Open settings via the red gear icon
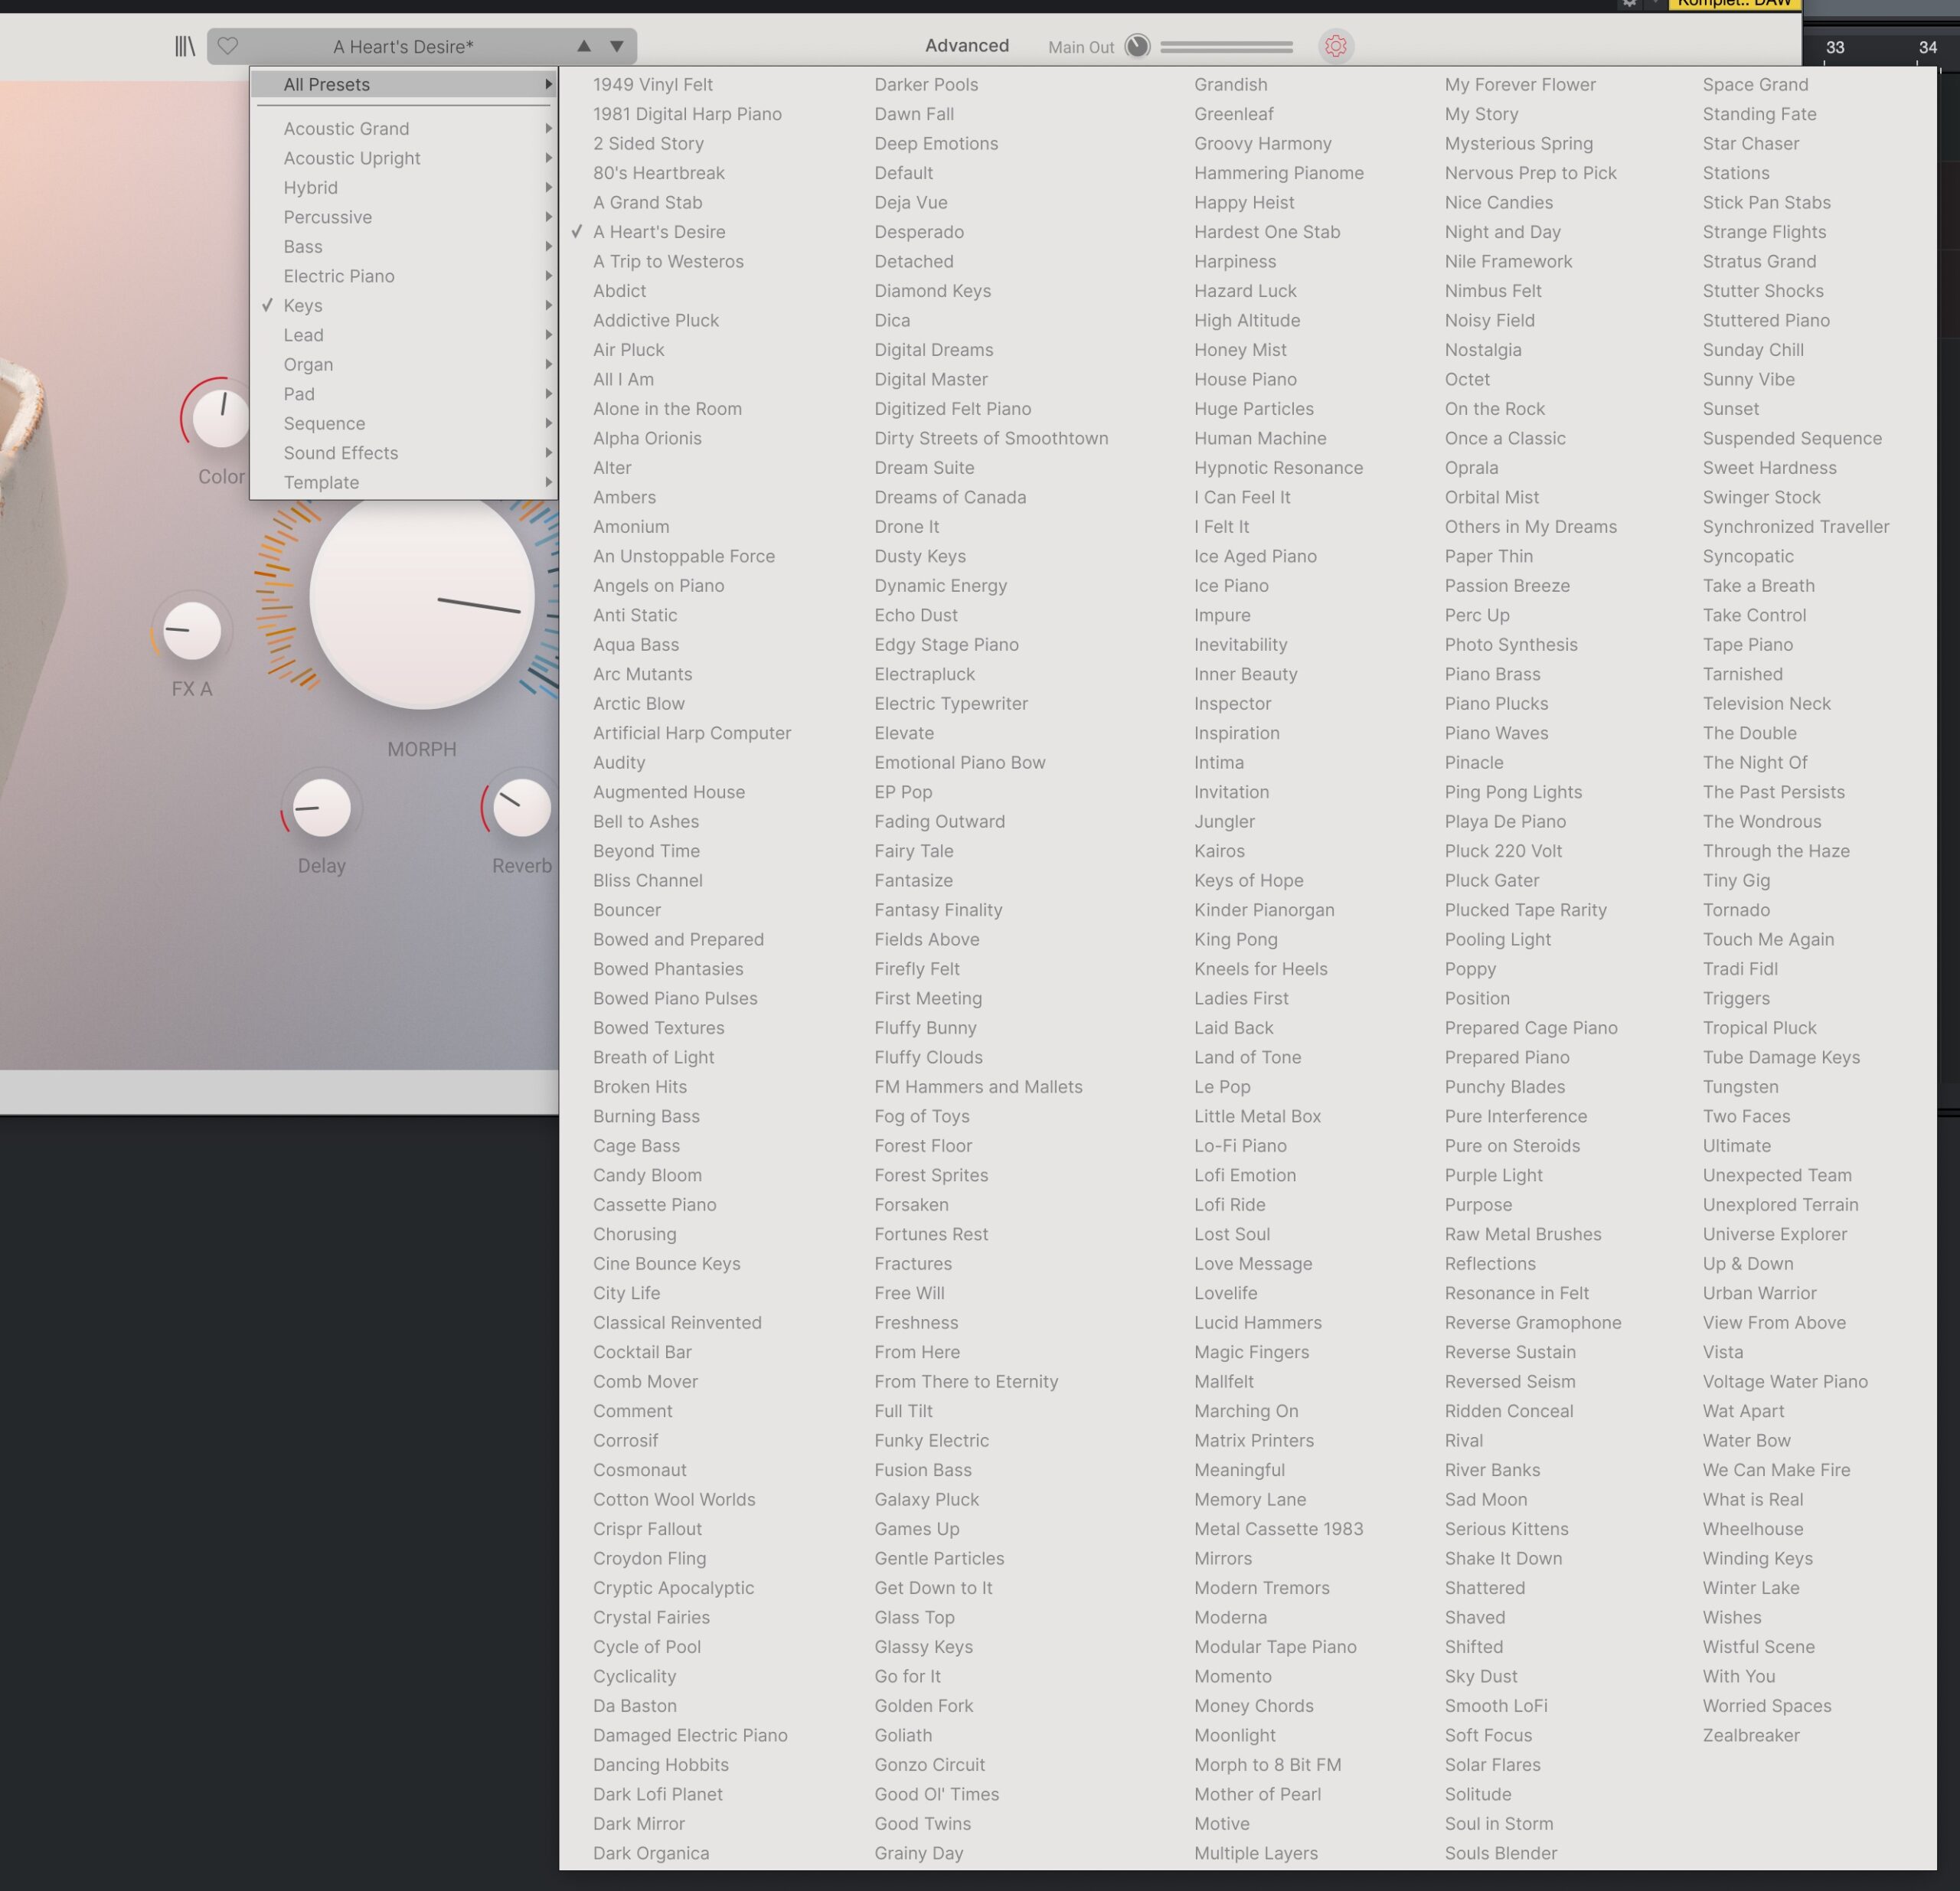The height and width of the screenshot is (1891, 1960). pyautogui.click(x=1335, y=46)
